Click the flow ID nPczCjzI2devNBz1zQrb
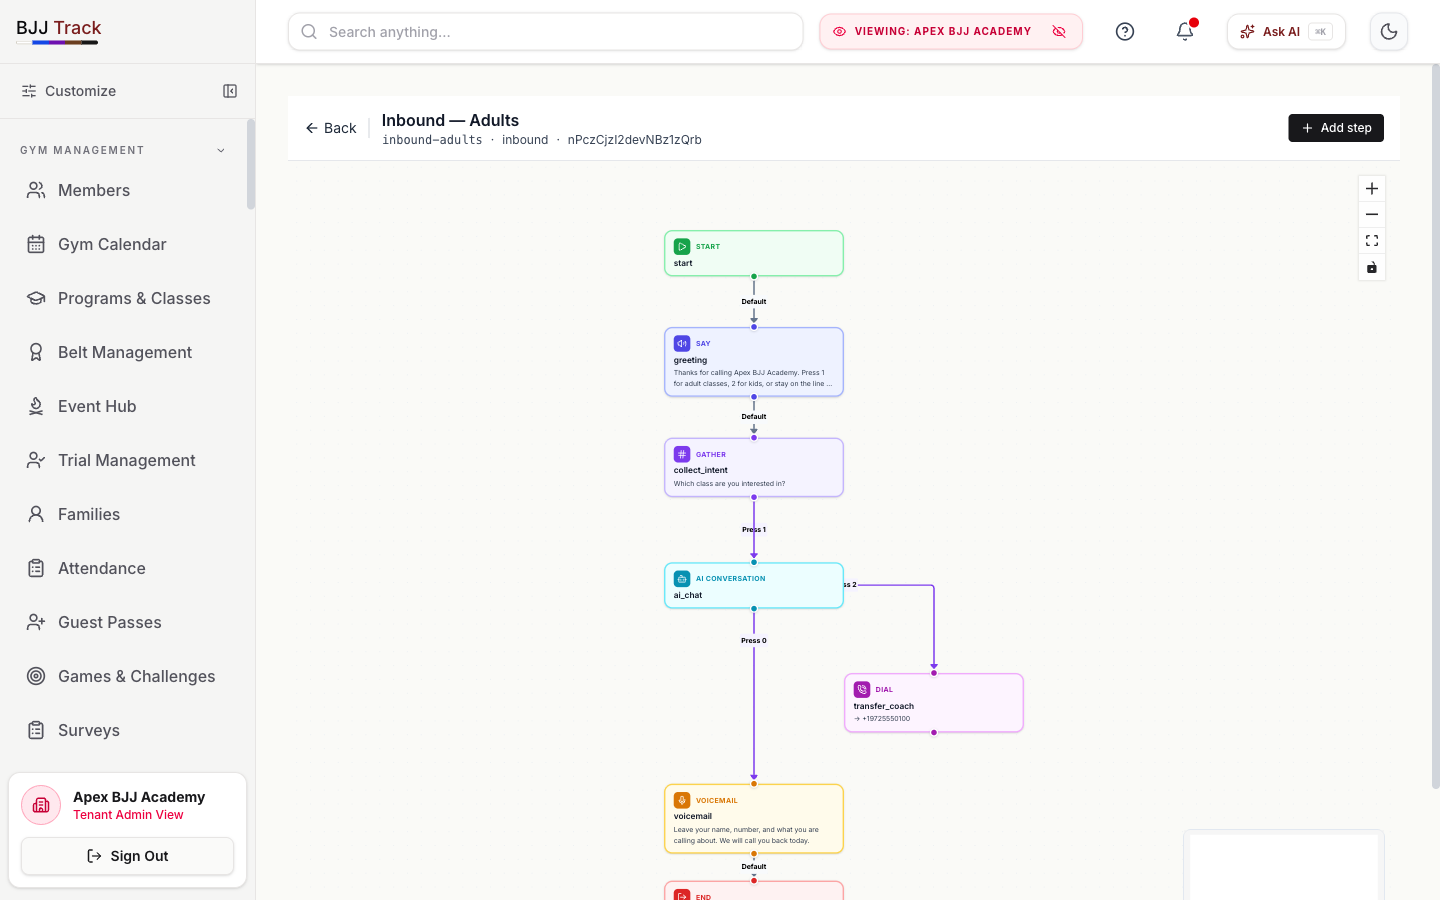 pyautogui.click(x=635, y=140)
